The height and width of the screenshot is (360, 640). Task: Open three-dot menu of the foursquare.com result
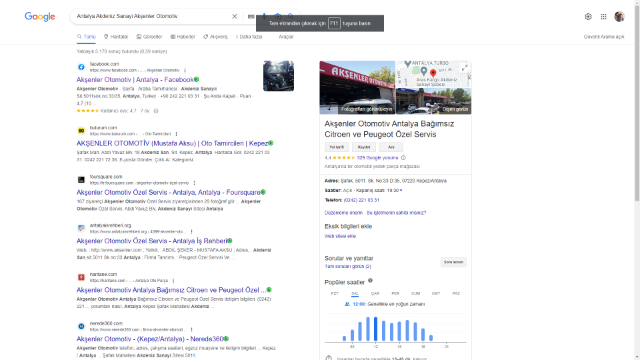[x=194, y=183]
